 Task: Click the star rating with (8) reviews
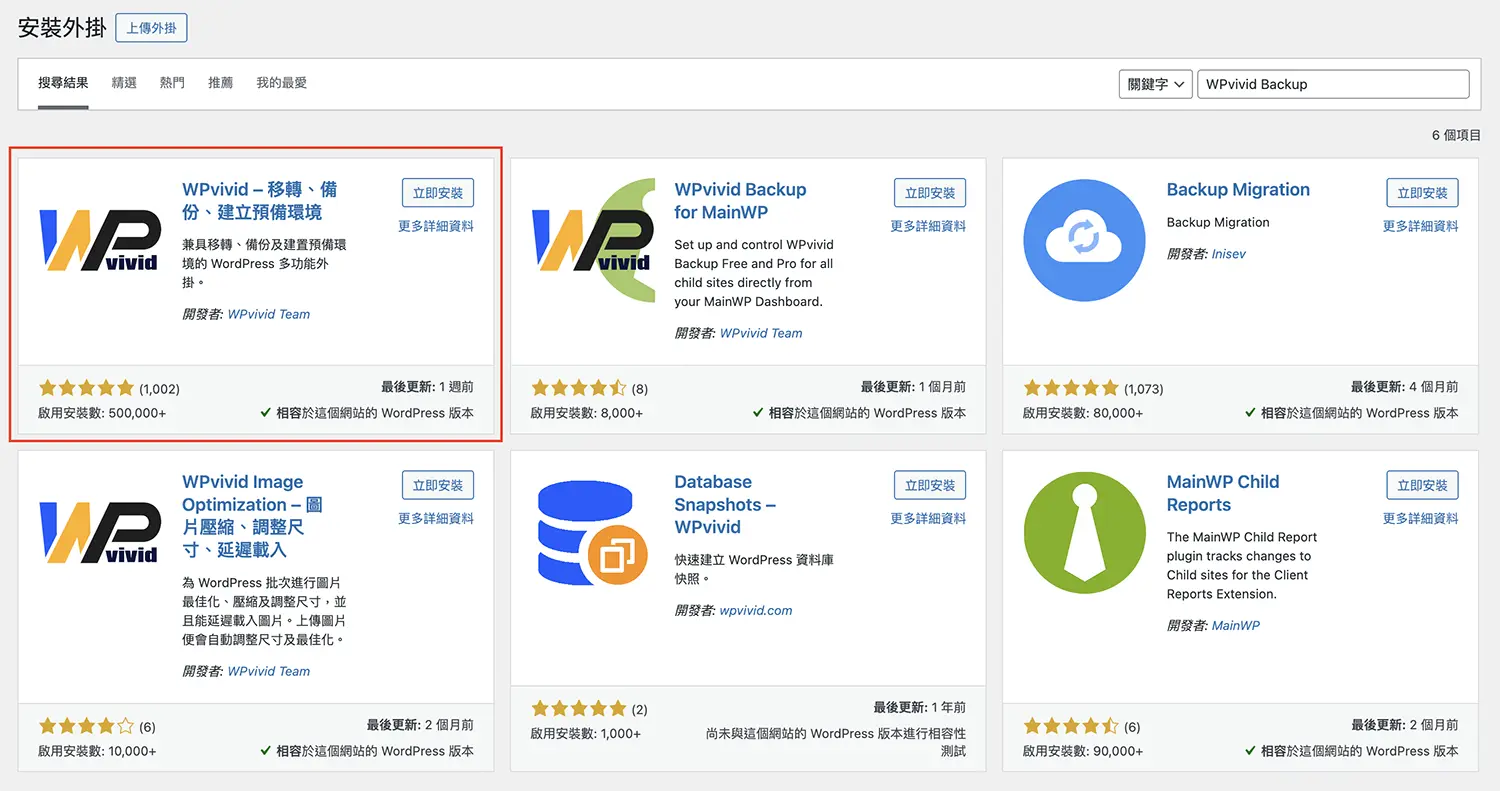click(579, 388)
